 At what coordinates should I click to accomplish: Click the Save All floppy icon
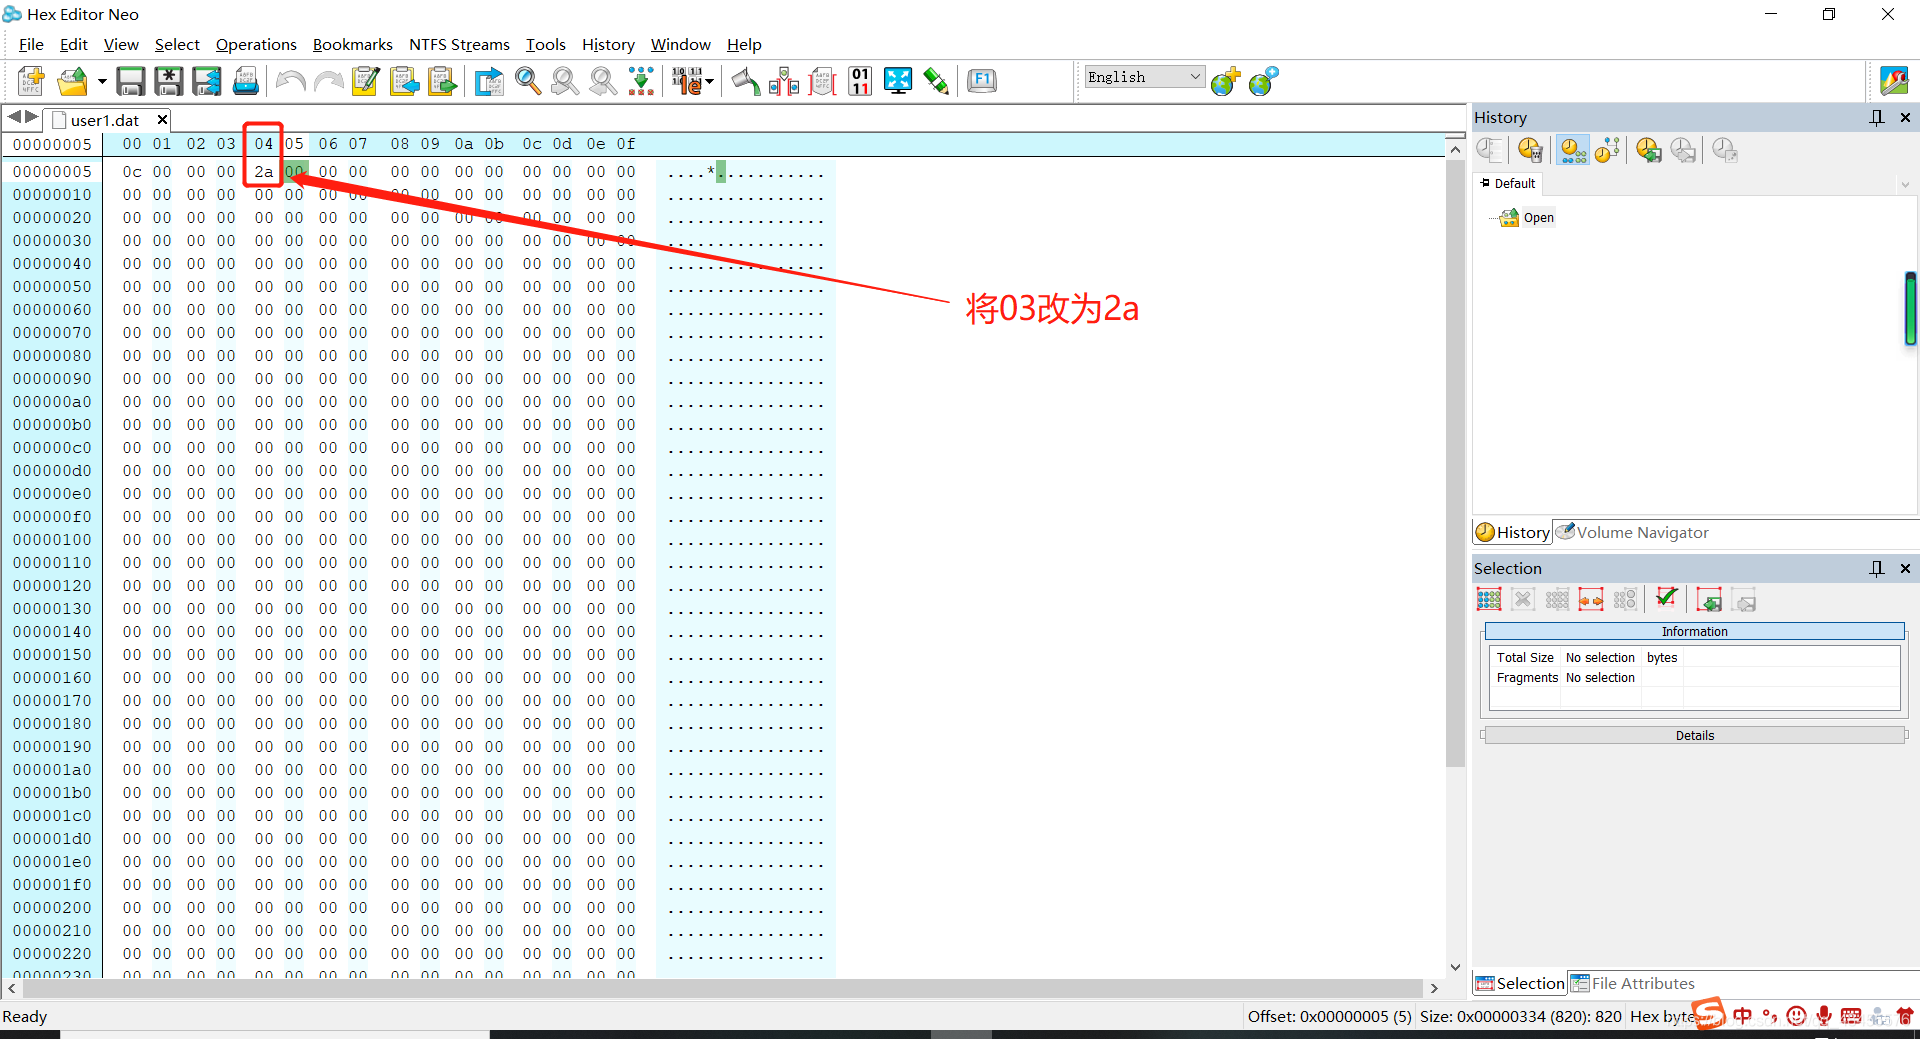(207, 80)
